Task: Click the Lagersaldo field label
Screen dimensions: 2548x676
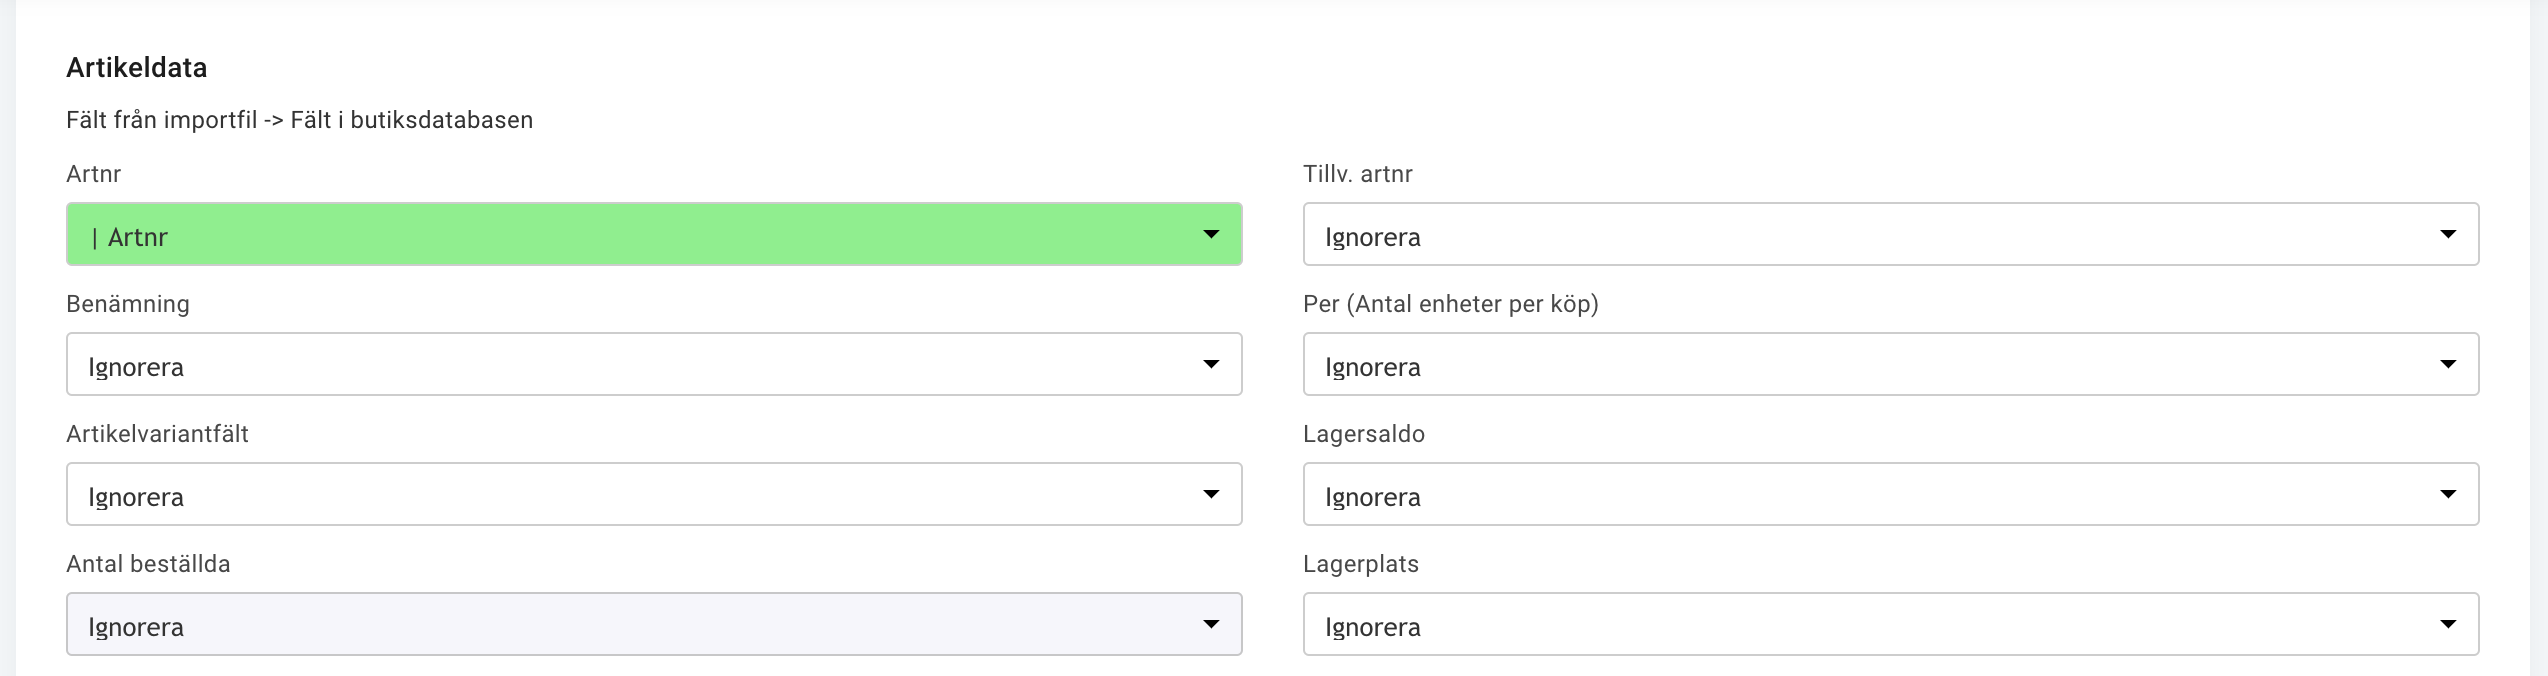Action: point(1364,434)
